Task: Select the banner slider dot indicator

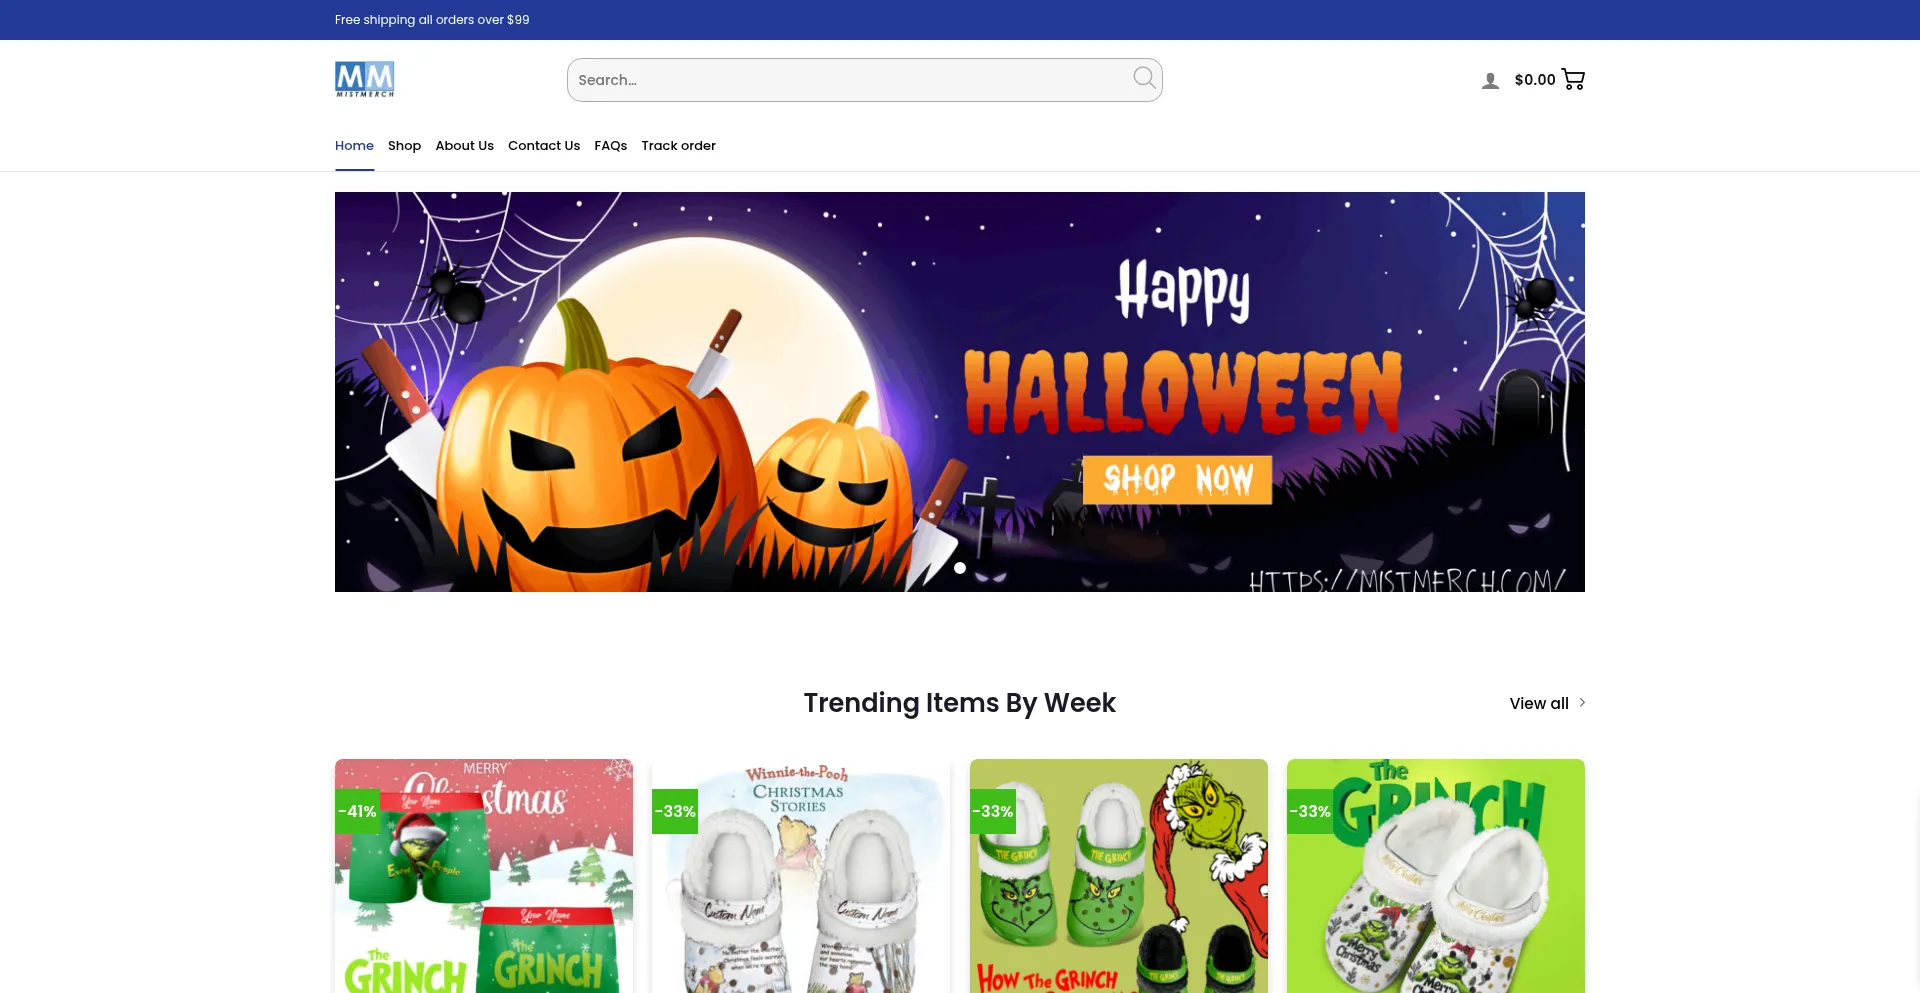Action: (x=960, y=568)
